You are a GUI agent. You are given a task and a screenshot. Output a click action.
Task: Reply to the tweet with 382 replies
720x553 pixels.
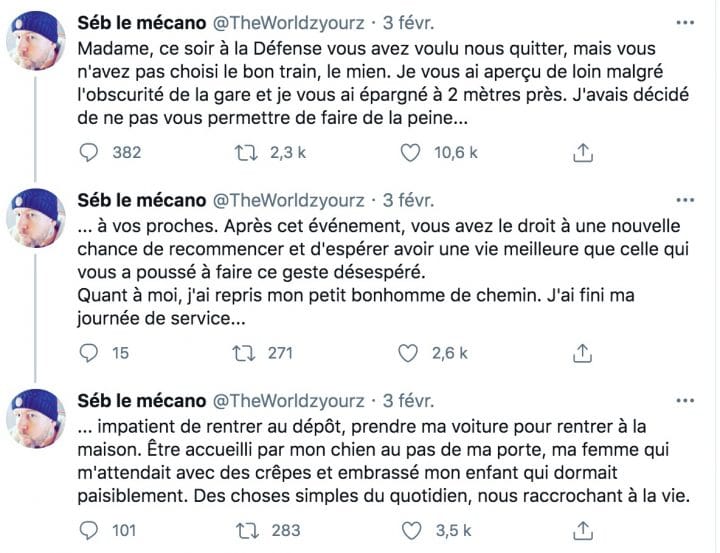click(x=89, y=152)
